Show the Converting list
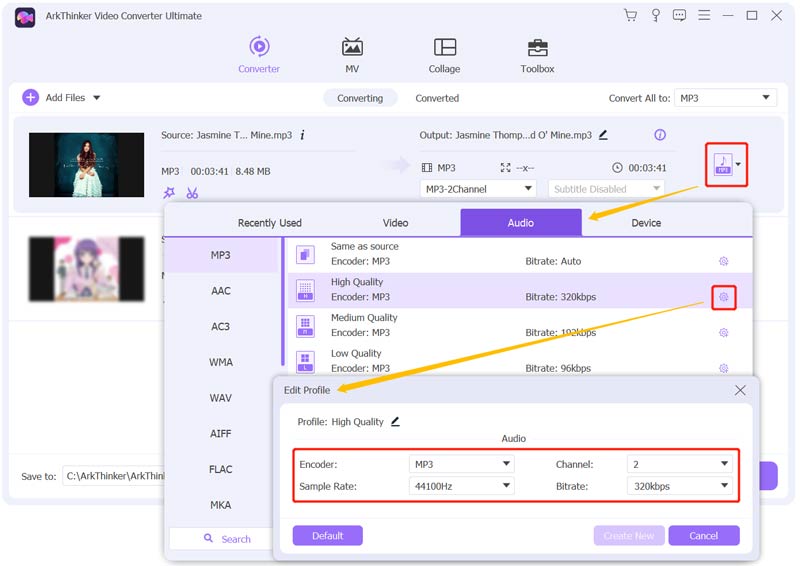Viewport: 800px width, 566px height. (360, 98)
